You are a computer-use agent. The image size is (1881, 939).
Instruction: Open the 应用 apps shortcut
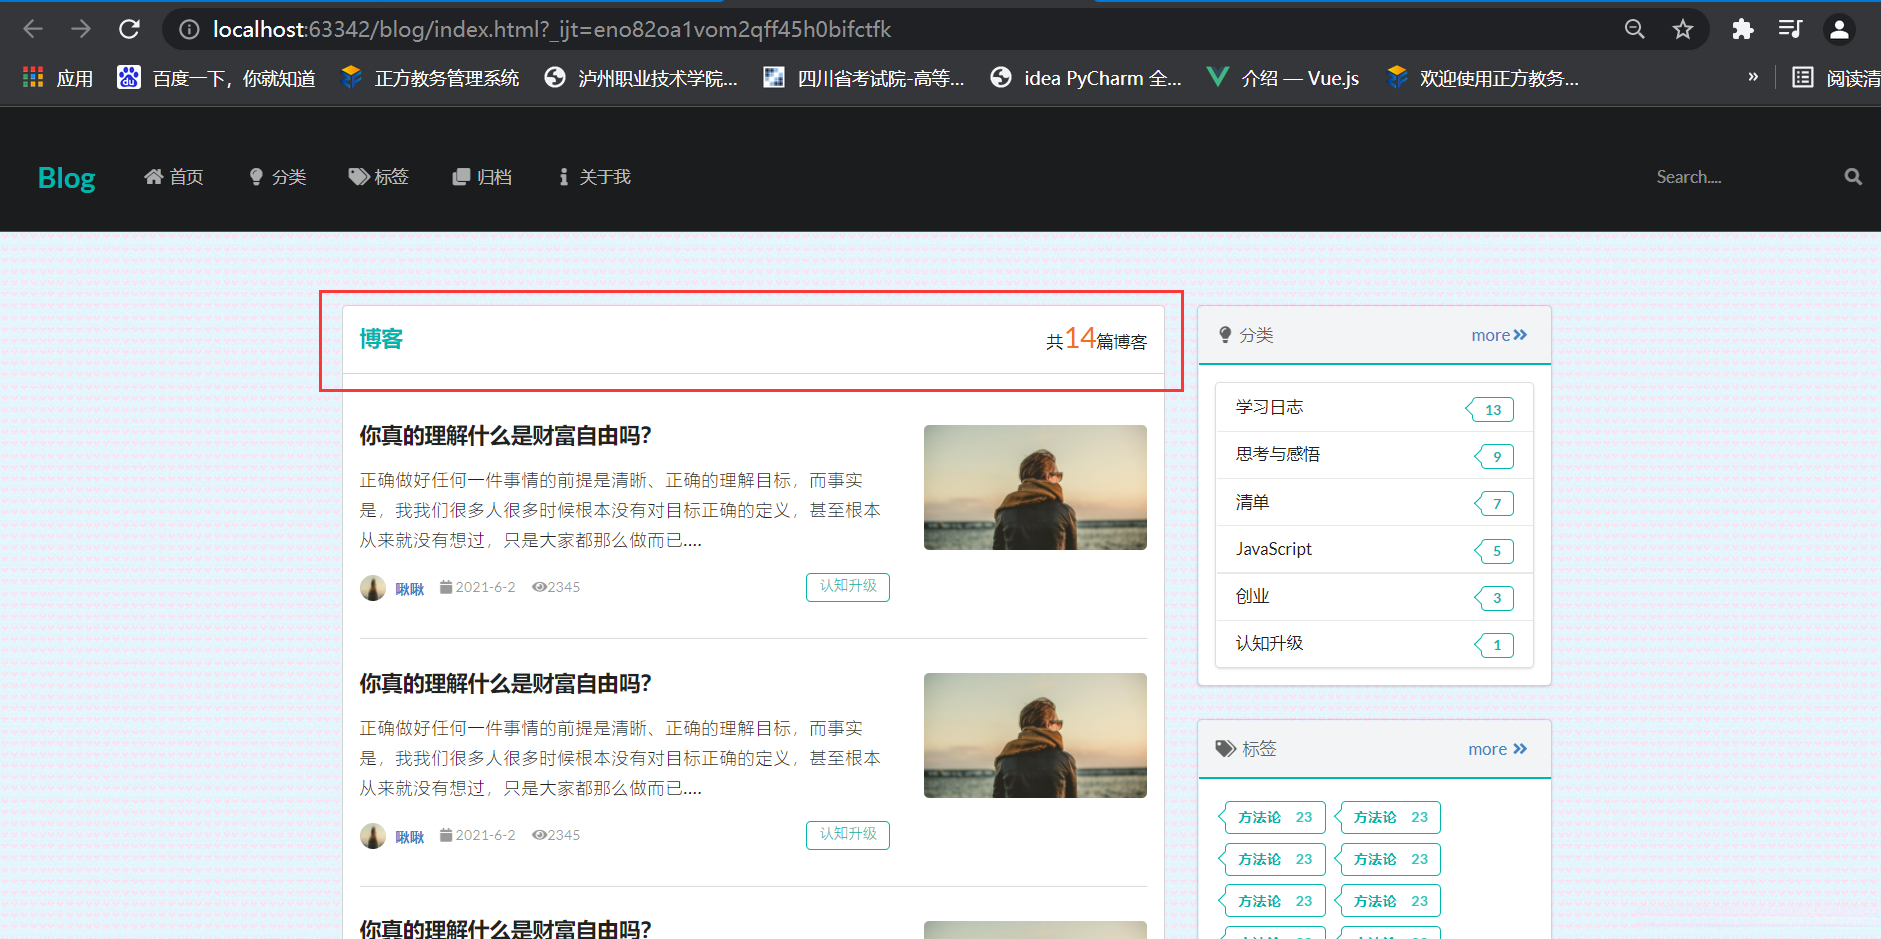[x=58, y=78]
